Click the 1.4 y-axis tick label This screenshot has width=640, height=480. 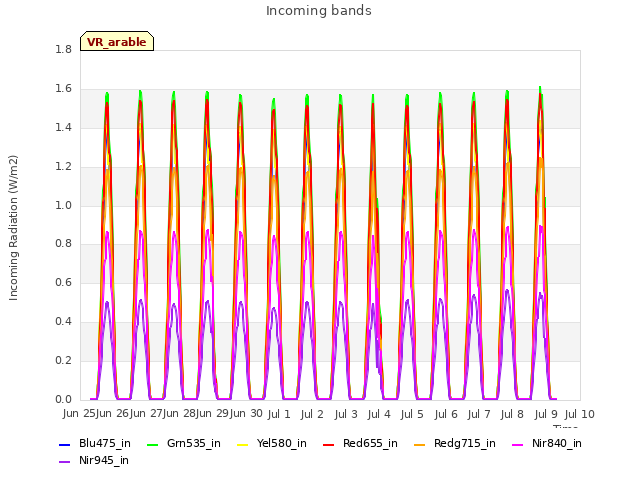pyautogui.click(x=63, y=127)
